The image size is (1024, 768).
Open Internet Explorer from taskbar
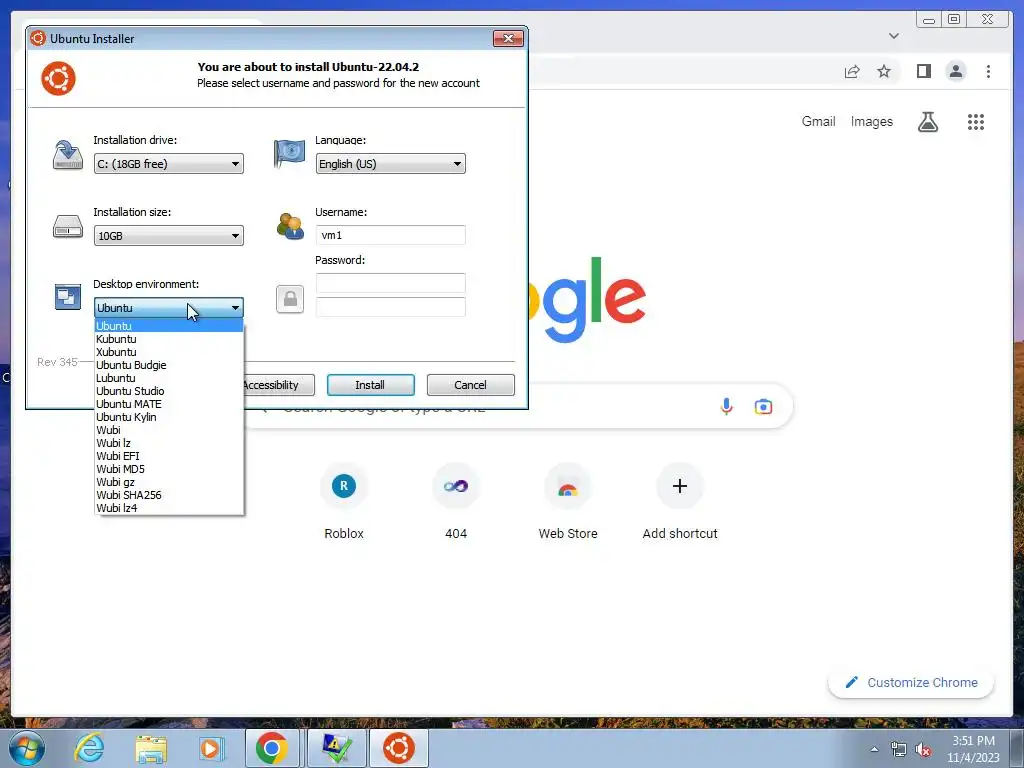coord(89,748)
